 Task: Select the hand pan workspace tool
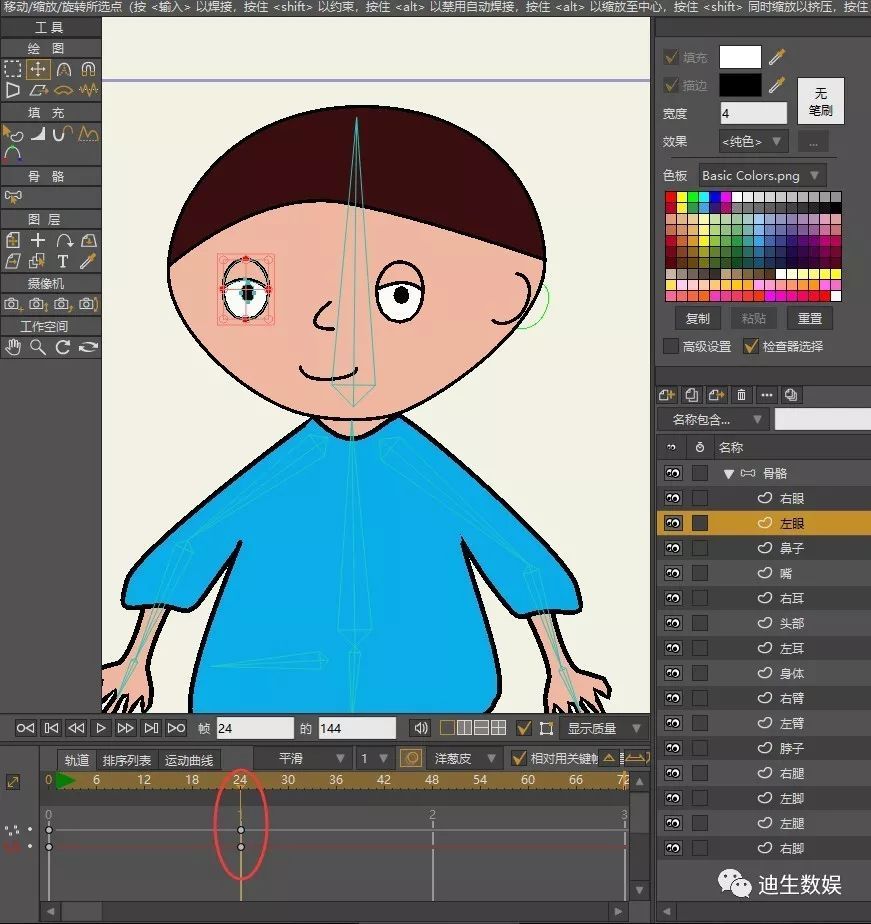point(12,347)
